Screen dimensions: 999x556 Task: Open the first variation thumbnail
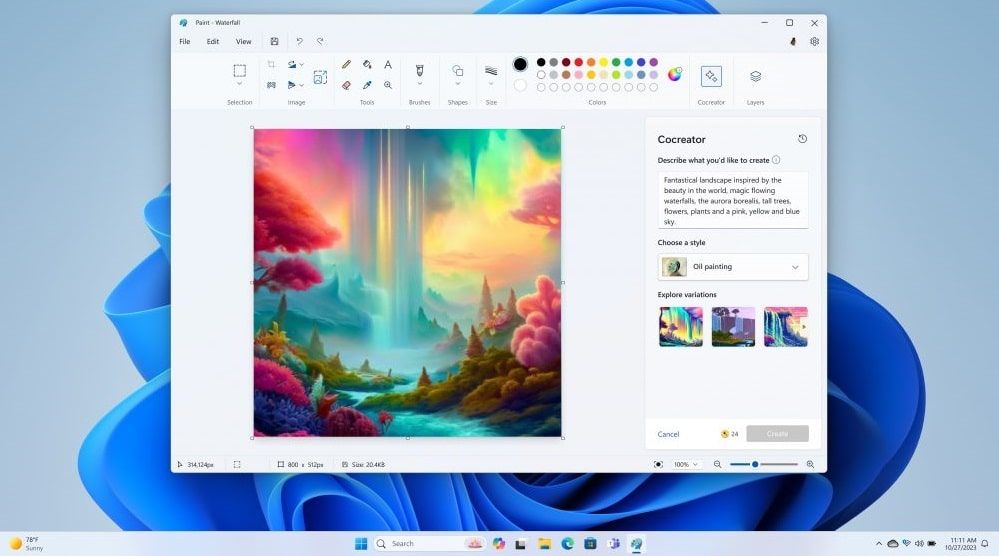coord(681,326)
